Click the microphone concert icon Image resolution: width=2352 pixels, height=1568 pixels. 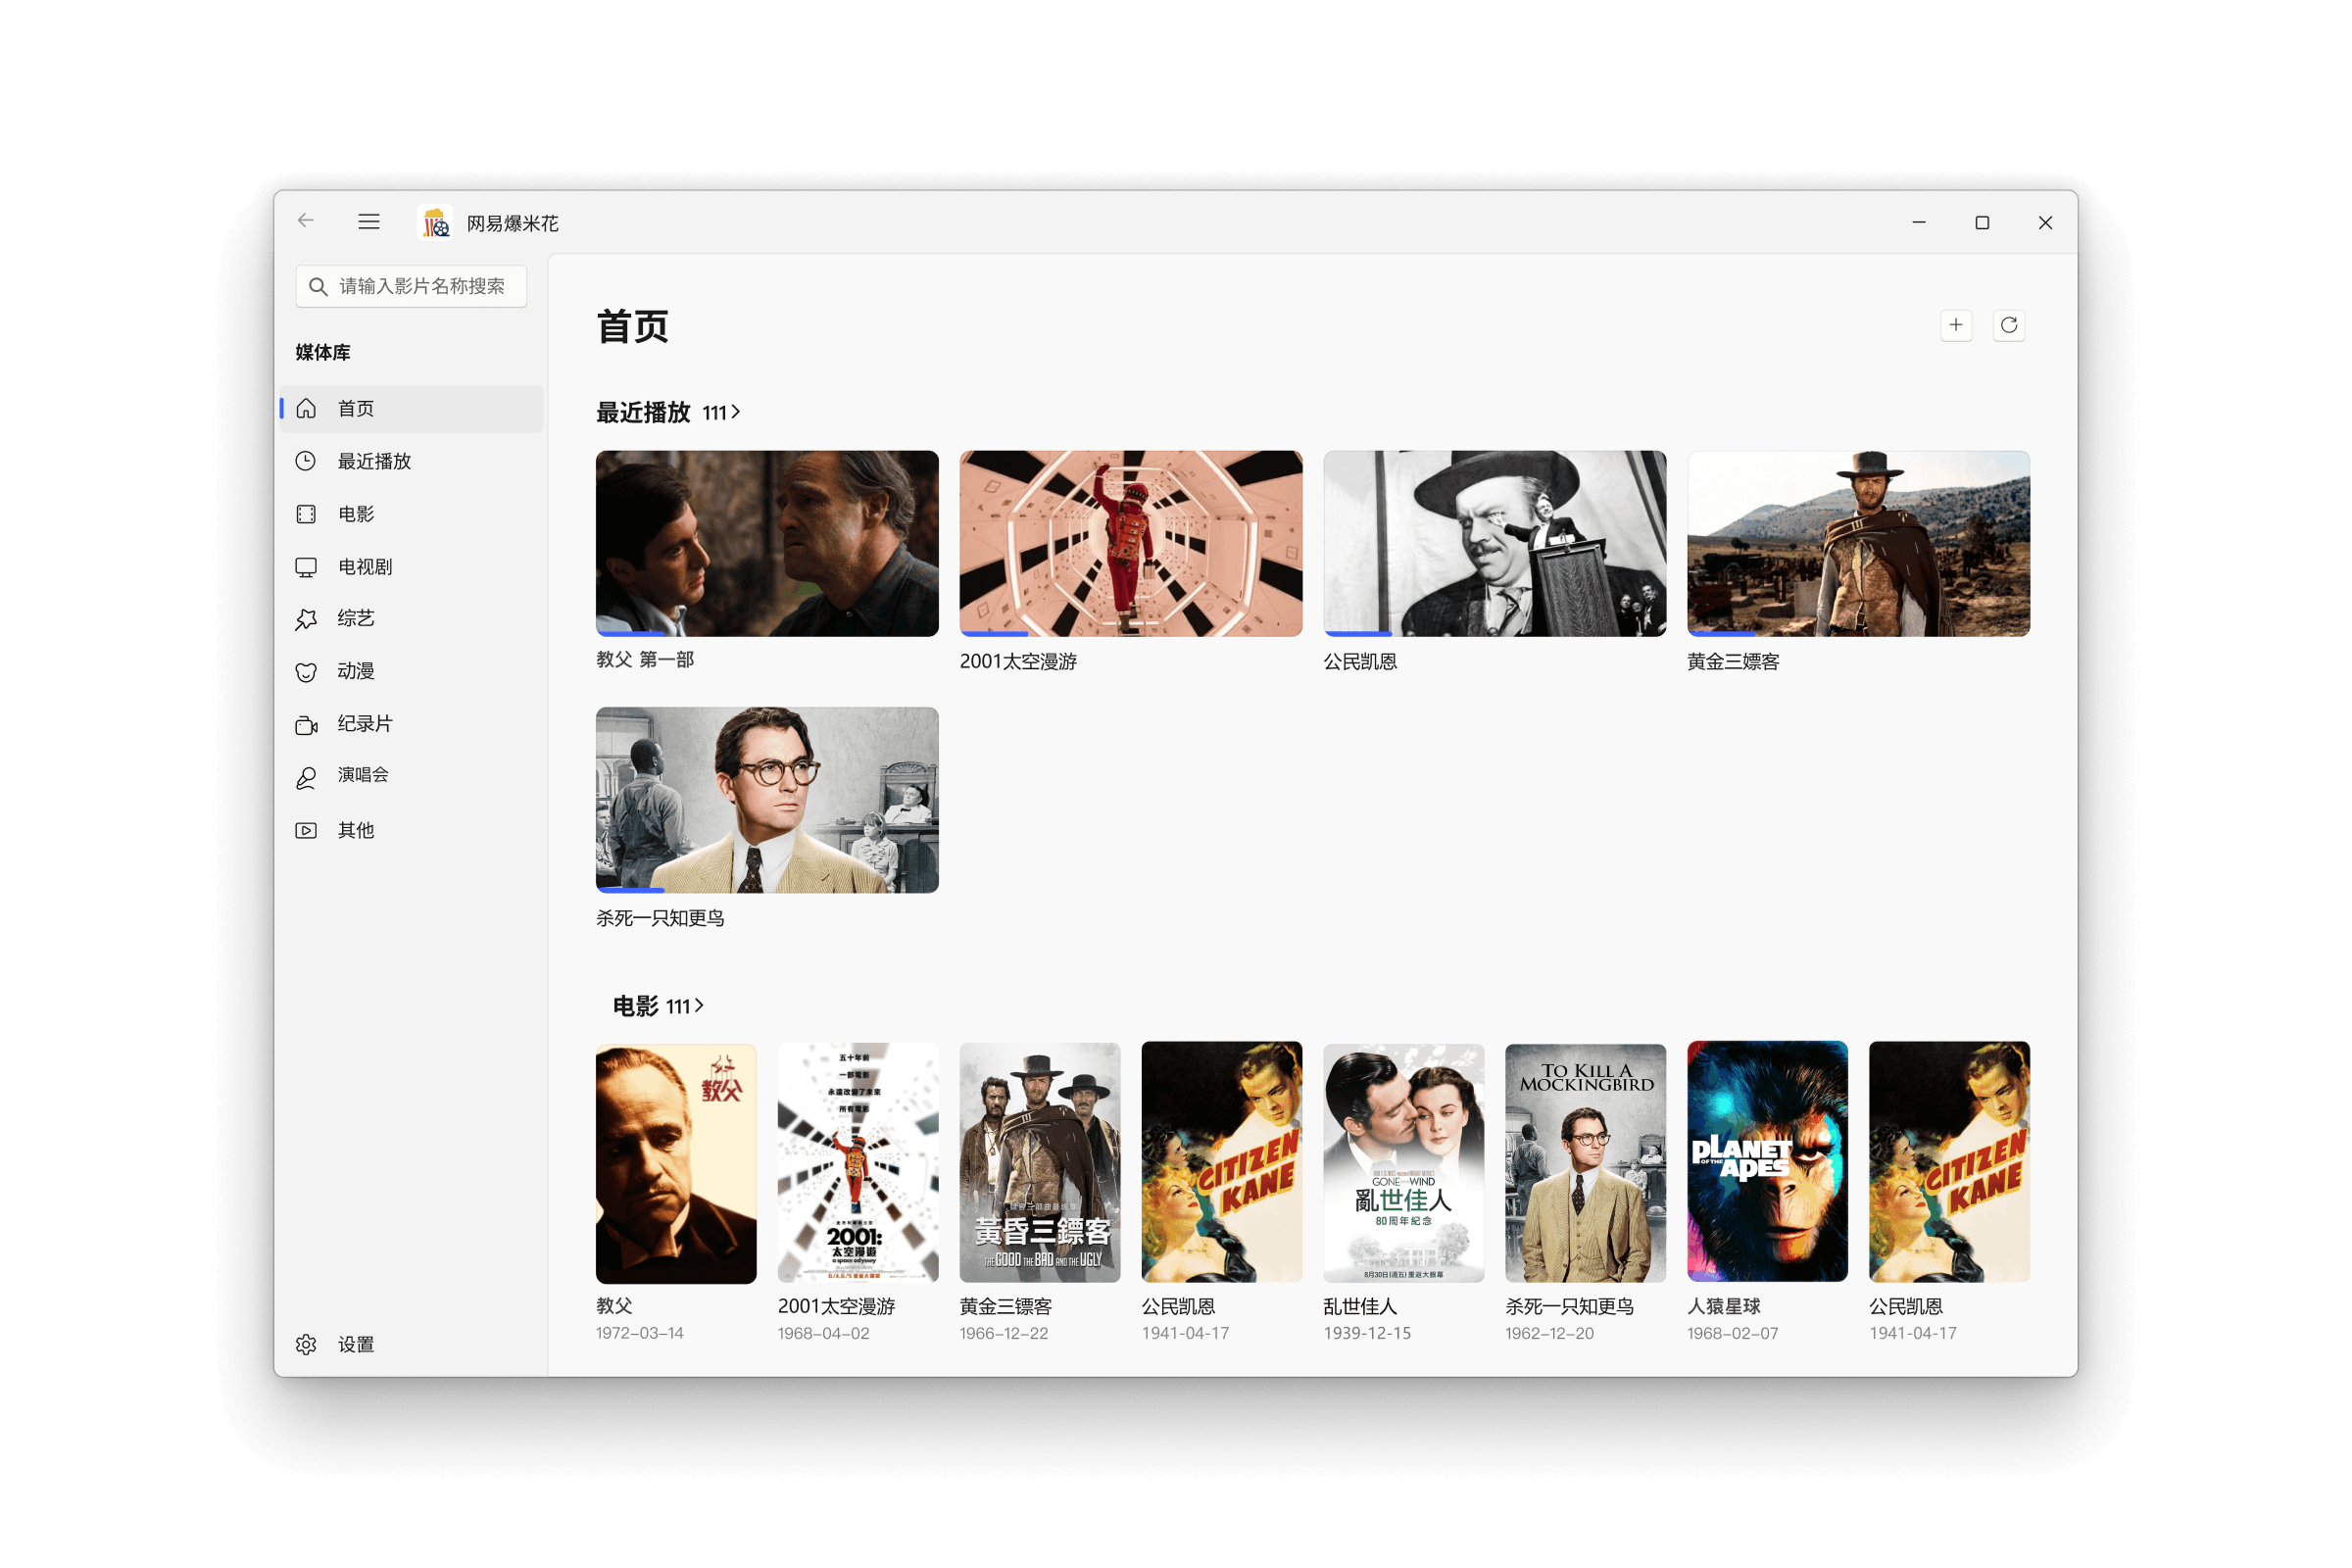click(x=307, y=777)
